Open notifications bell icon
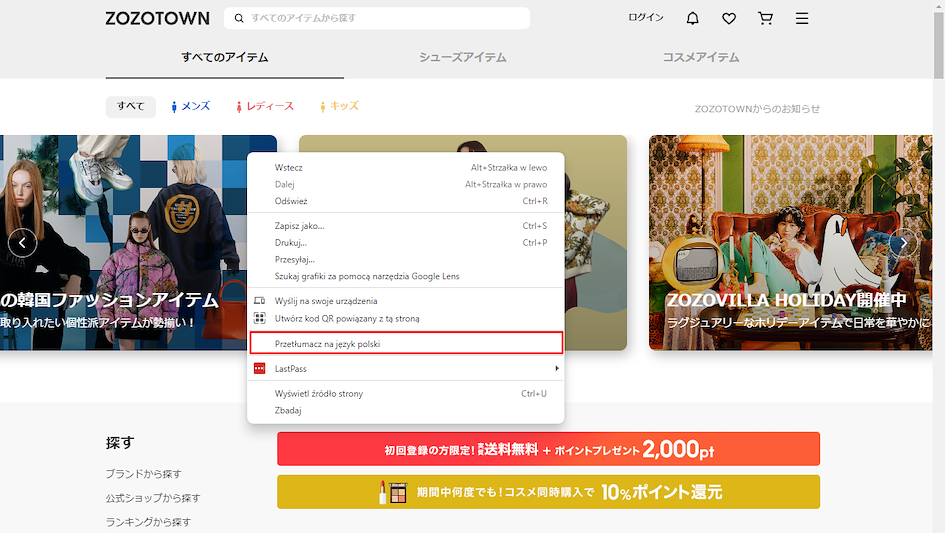 point(692,18)
